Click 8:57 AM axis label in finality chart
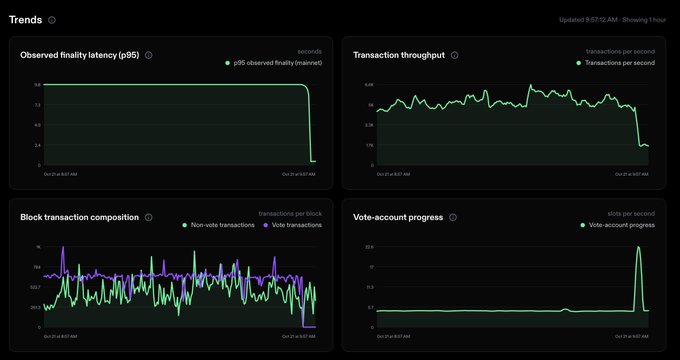This screenshot has width=680, height=360. [x=60, y=174]
